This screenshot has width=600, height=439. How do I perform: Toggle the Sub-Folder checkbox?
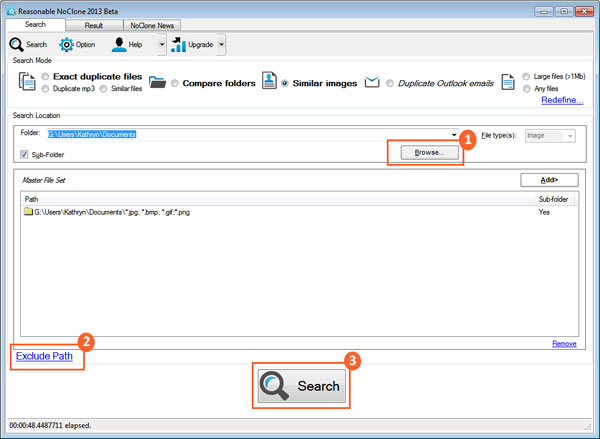(x=24, y=154)
